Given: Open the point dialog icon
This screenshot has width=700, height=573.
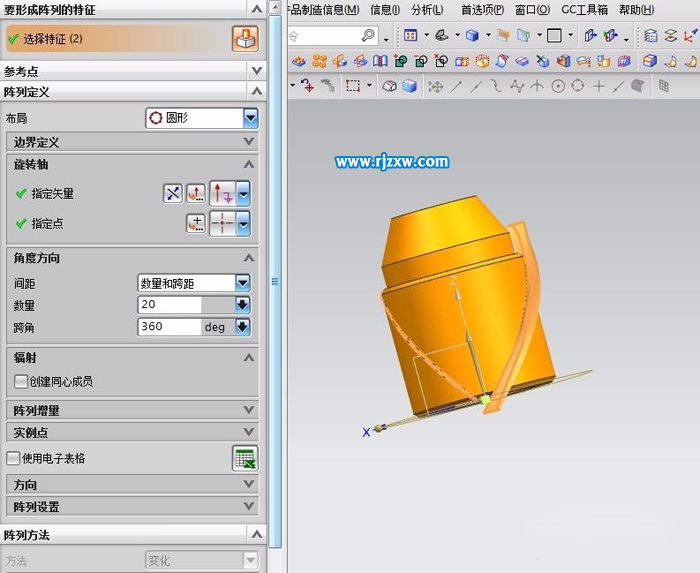Looking at the screenshot, I should click(196, 224).
